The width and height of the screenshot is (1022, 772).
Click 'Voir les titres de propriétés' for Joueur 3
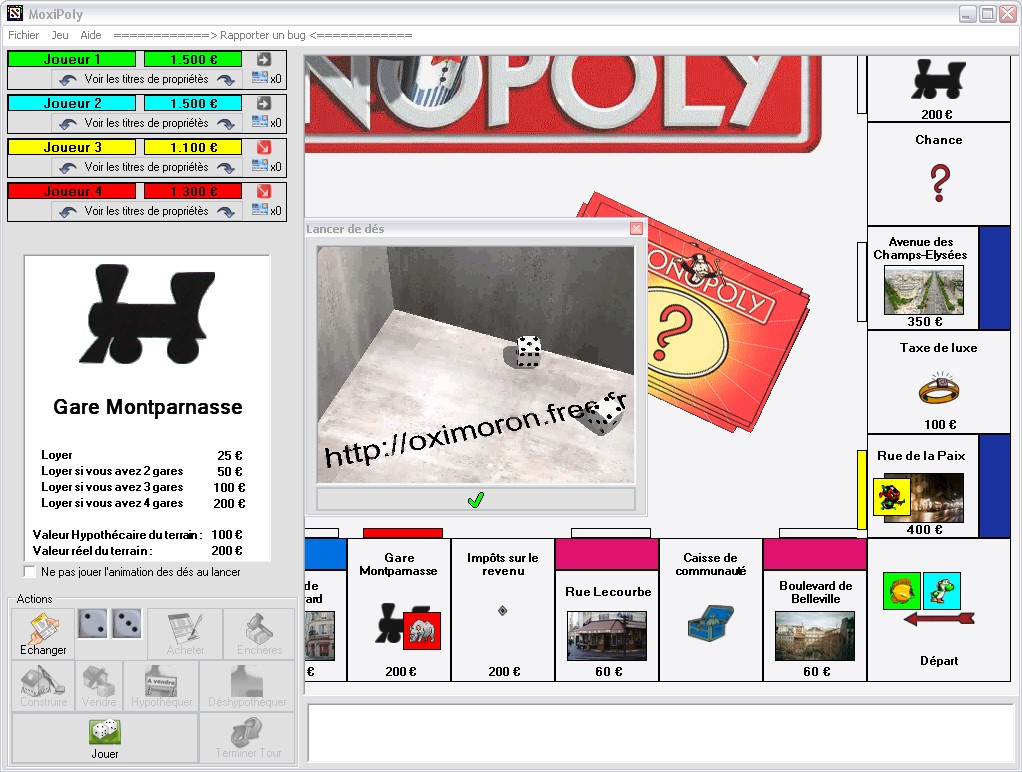147,167
